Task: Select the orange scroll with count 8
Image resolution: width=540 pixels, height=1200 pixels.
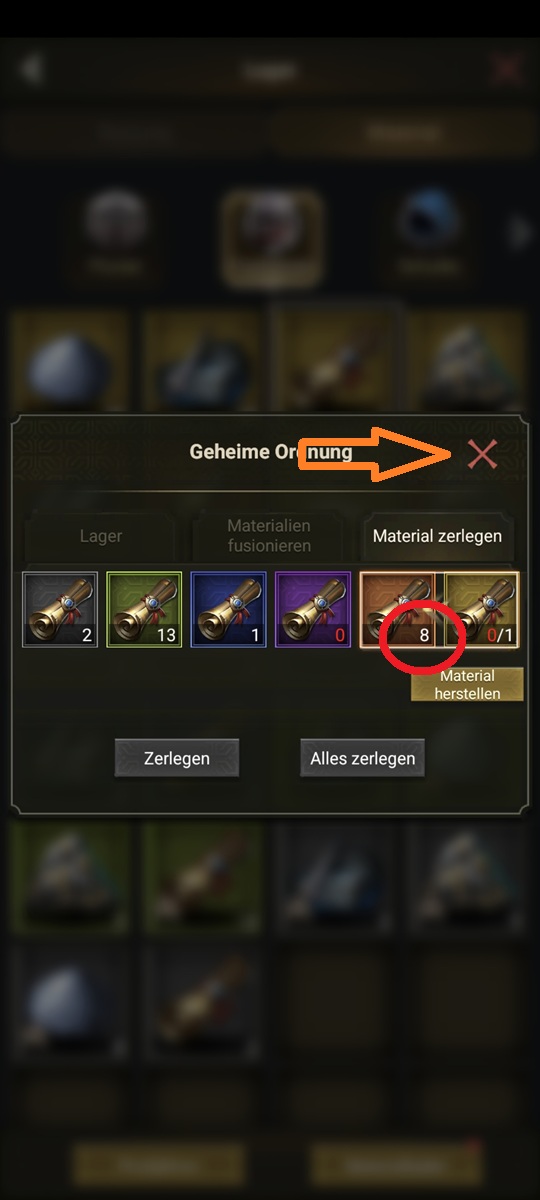Action: click(398, 610)
